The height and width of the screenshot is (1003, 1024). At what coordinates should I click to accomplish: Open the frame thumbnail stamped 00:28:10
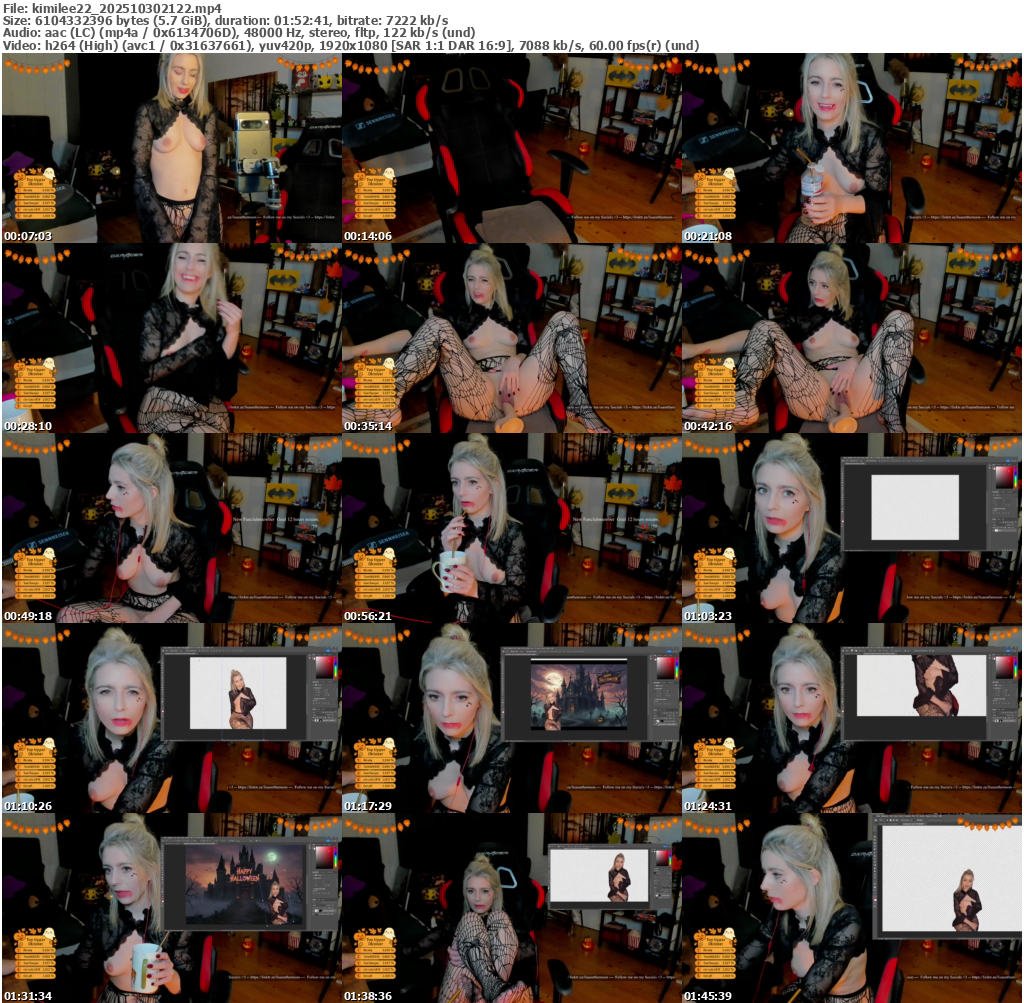[172, 338]
